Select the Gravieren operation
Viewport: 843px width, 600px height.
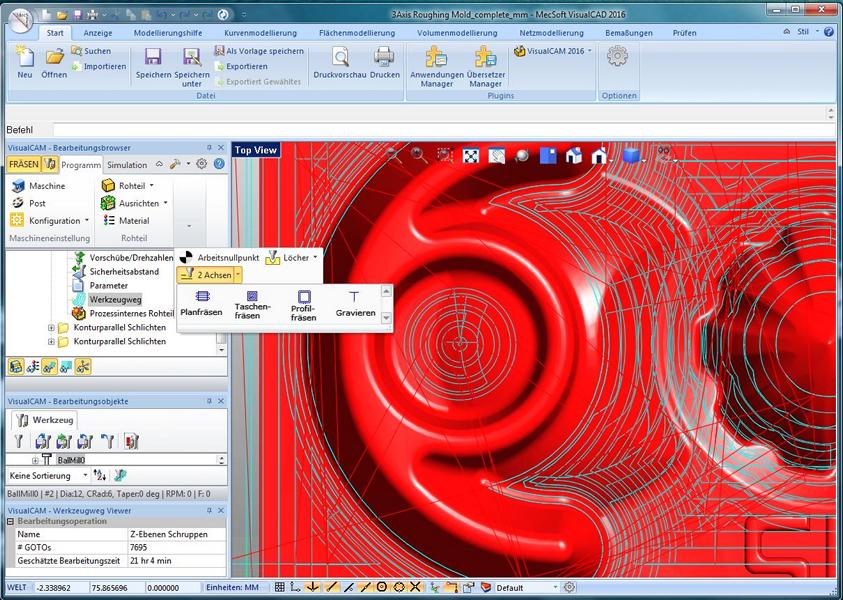tap(355, 304)
